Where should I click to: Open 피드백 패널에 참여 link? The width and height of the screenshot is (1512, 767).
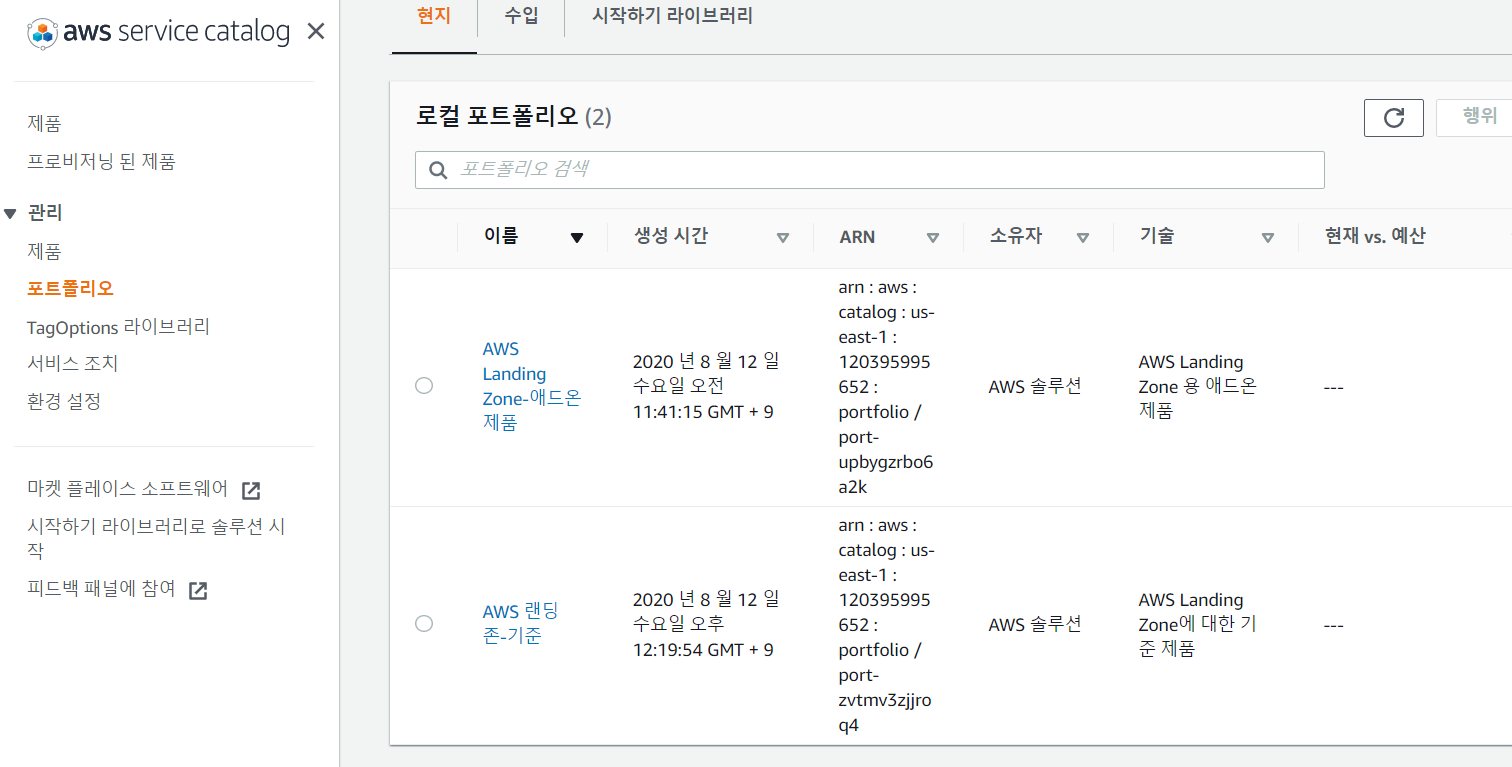[101, 590]
